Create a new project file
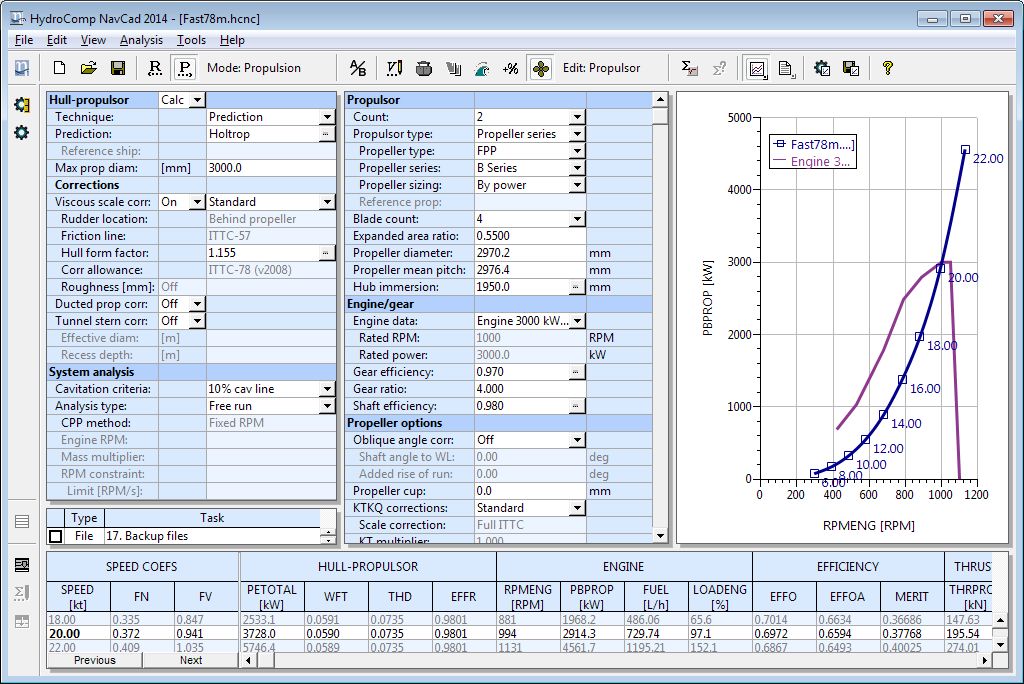 pyautogui.click(x=59, y=68)
